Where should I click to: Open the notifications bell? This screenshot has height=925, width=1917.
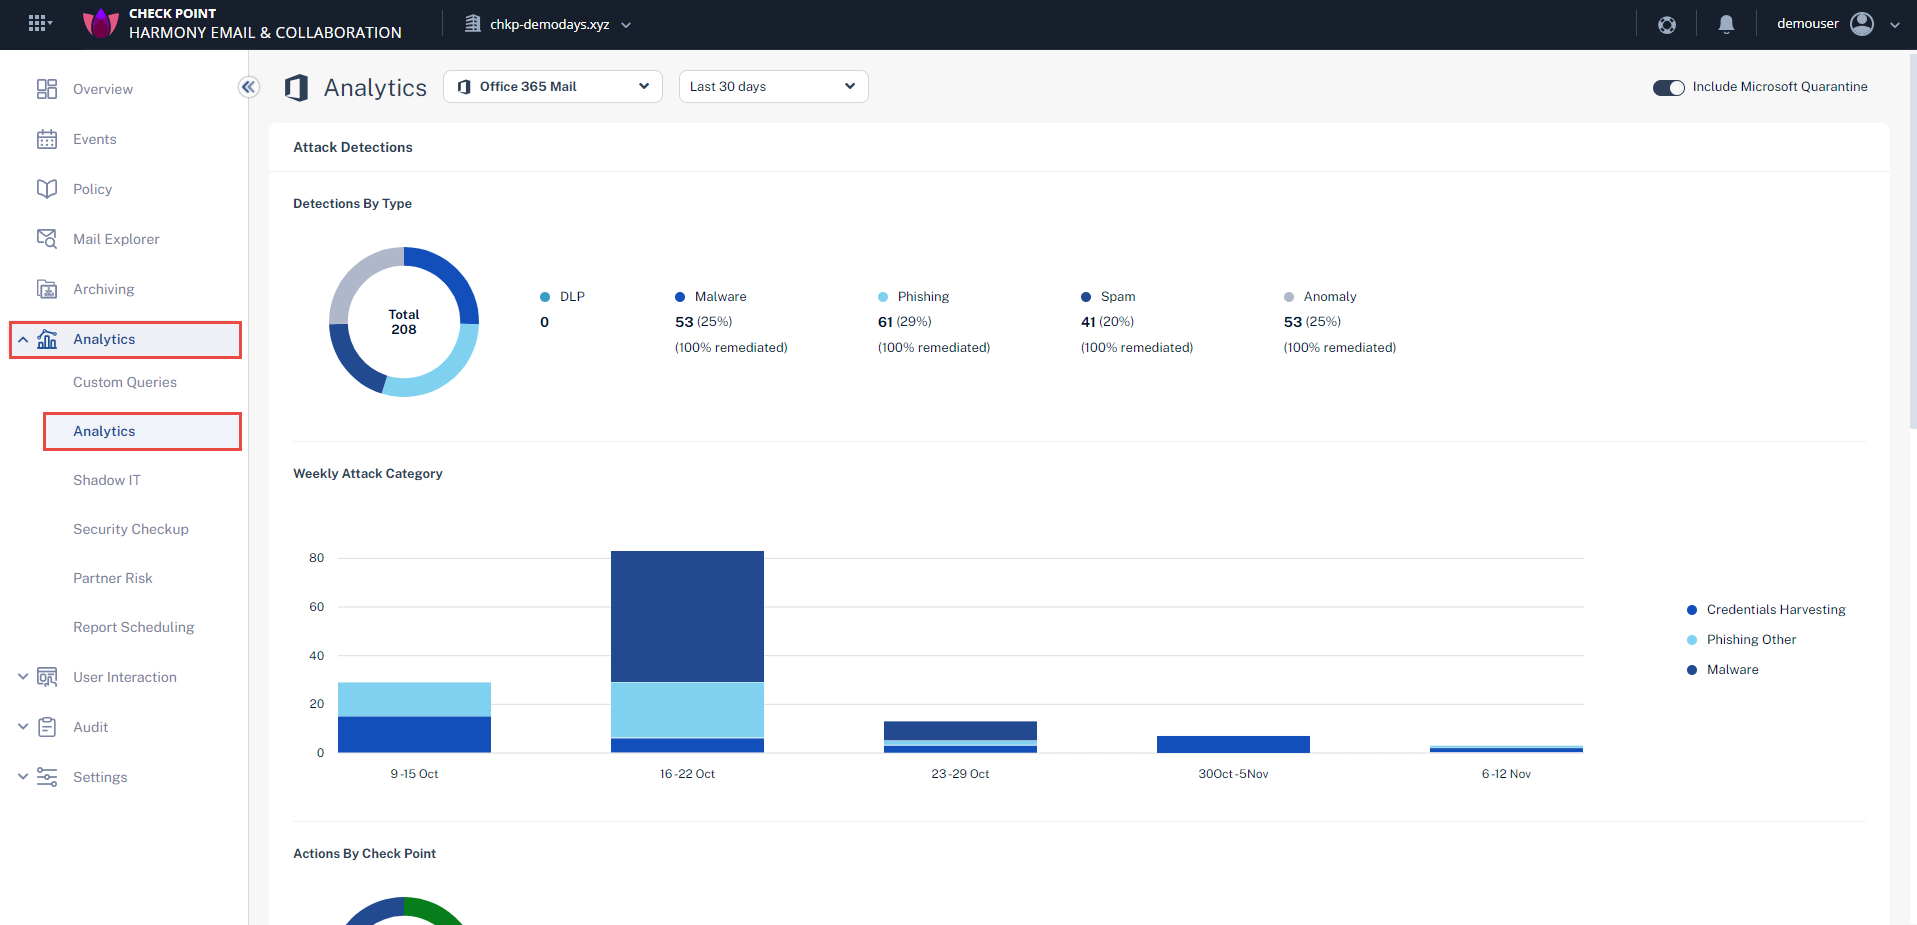(1726, 24)
